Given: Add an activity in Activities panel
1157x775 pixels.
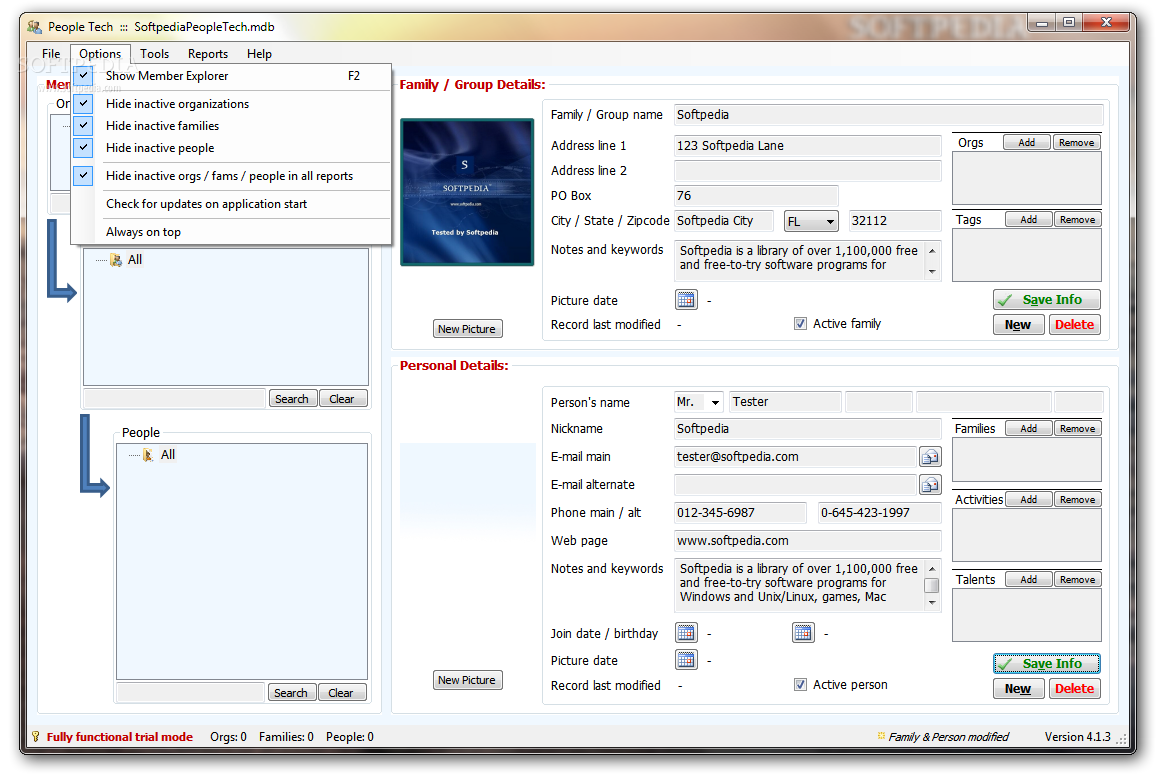Looking at the screenshot, I should (x=1029, y=500).
